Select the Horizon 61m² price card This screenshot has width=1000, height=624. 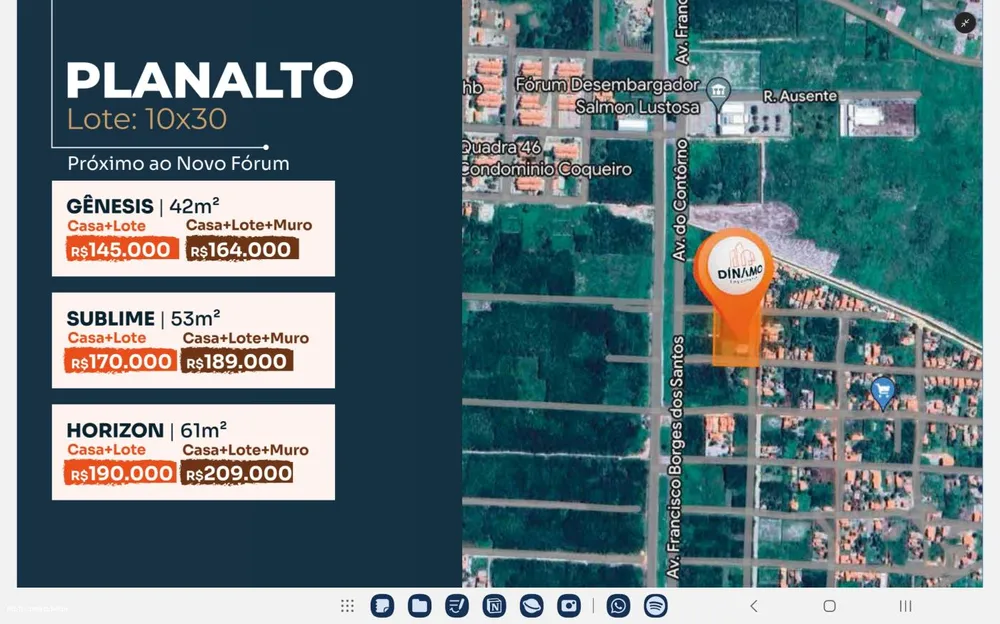point(193,452)
